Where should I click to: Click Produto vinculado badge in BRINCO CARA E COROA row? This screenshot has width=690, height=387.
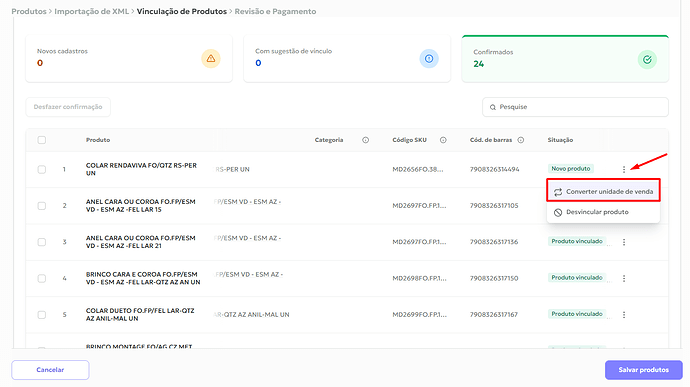pyautogui.click(x=577, y=278)
